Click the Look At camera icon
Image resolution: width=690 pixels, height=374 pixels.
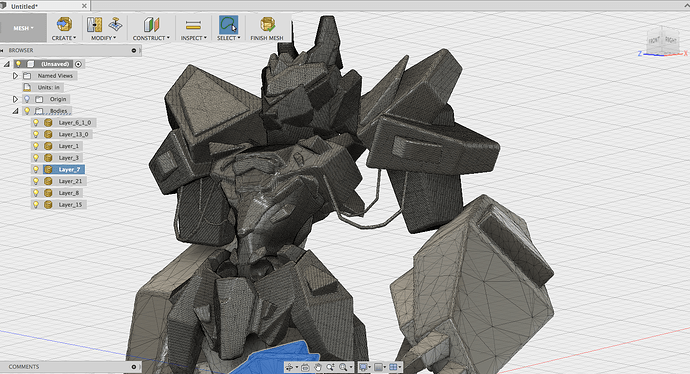(x=305, y=367)
